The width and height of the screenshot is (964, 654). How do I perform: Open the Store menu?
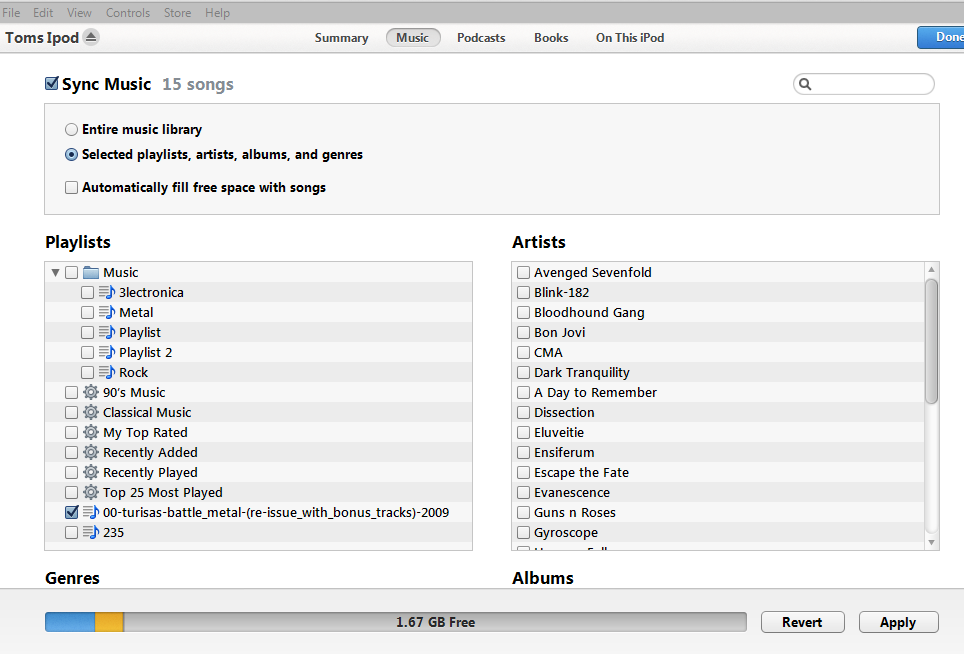177,12
